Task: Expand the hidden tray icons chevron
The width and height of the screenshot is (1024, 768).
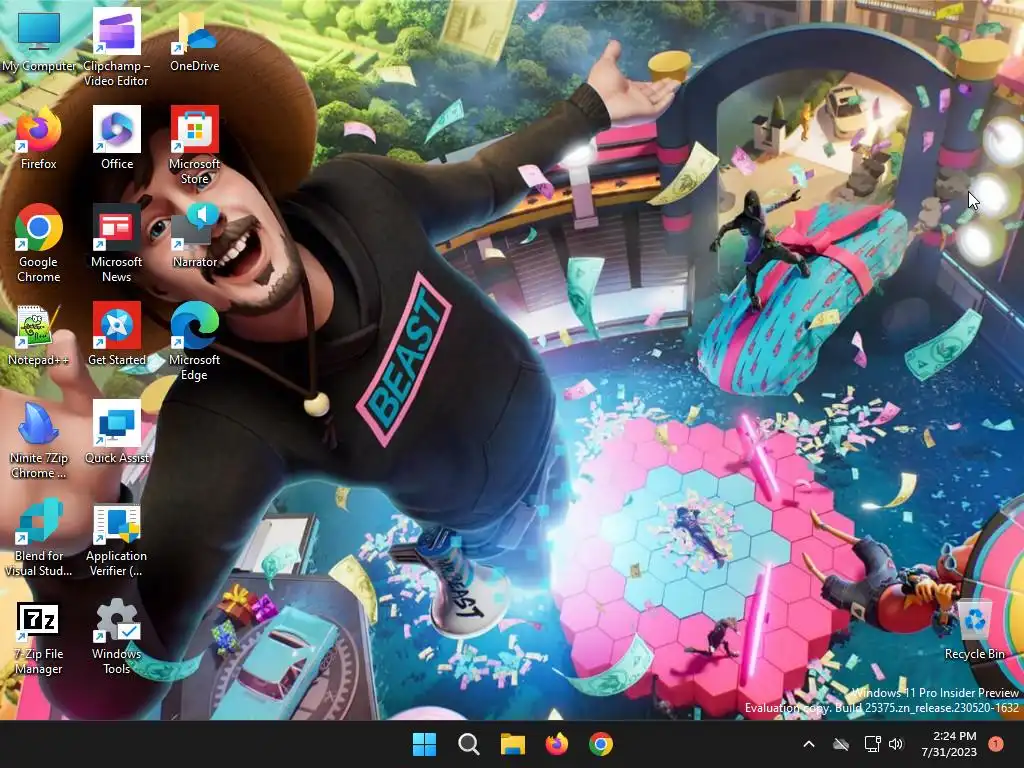Action: pos(808,744)
